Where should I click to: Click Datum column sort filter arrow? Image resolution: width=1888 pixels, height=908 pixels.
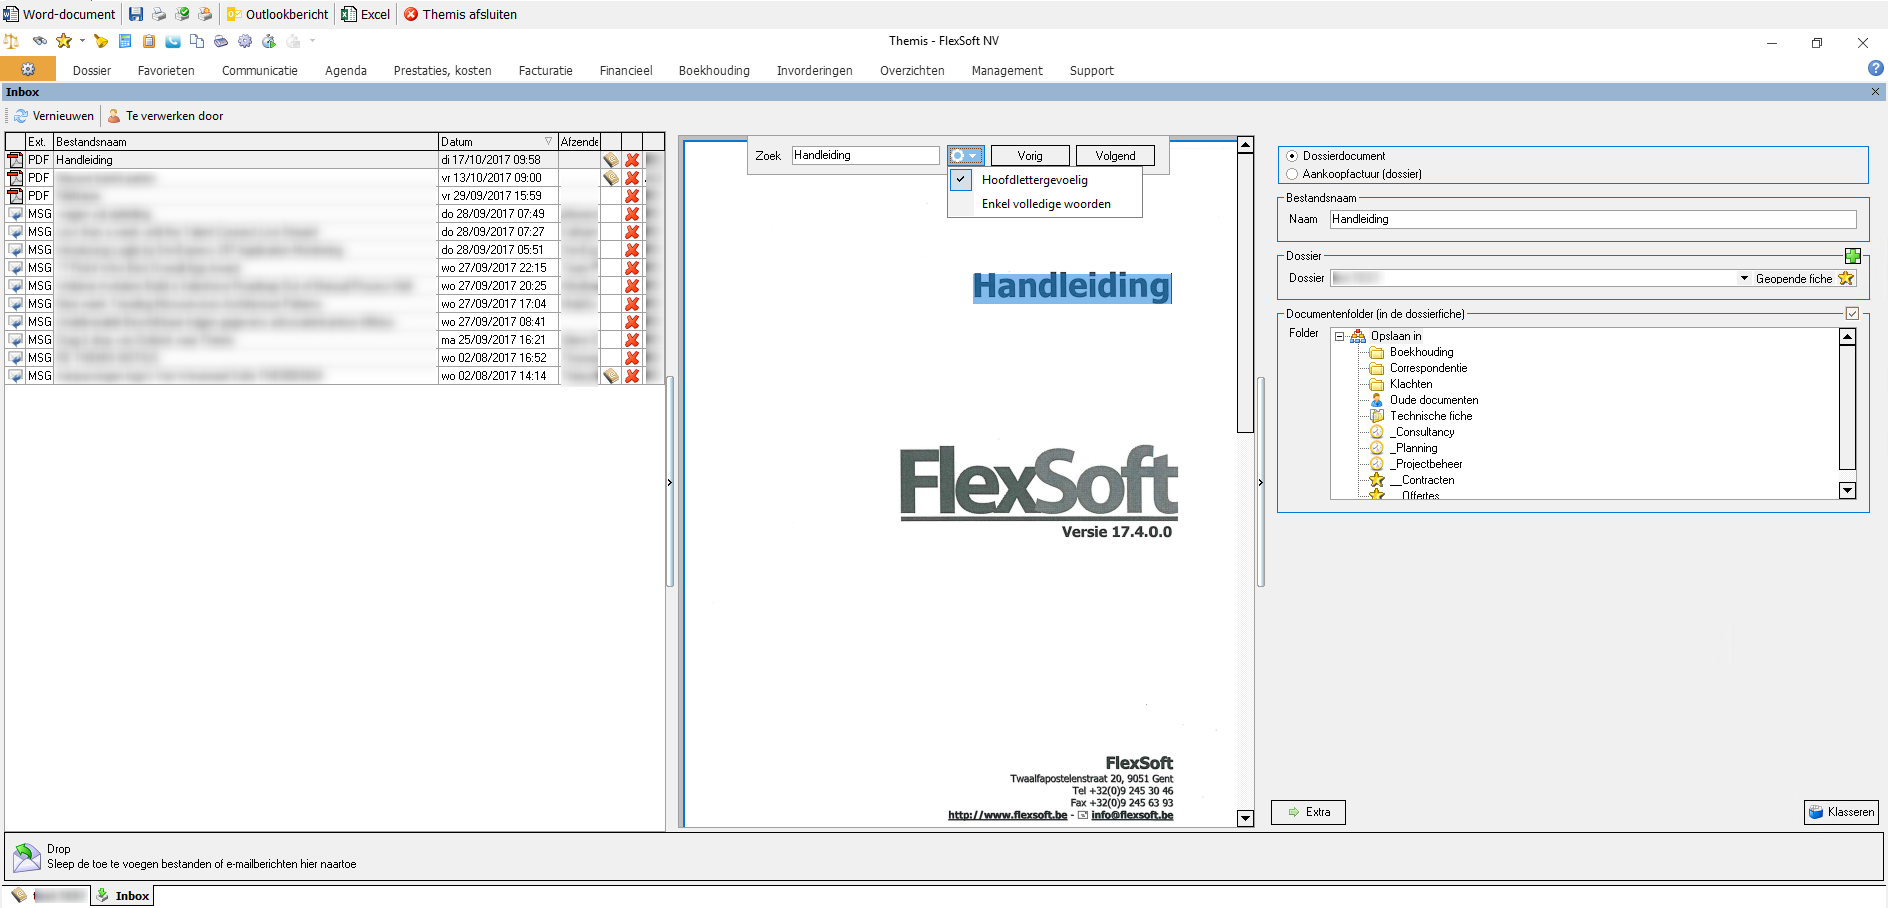tap(548, 142)
